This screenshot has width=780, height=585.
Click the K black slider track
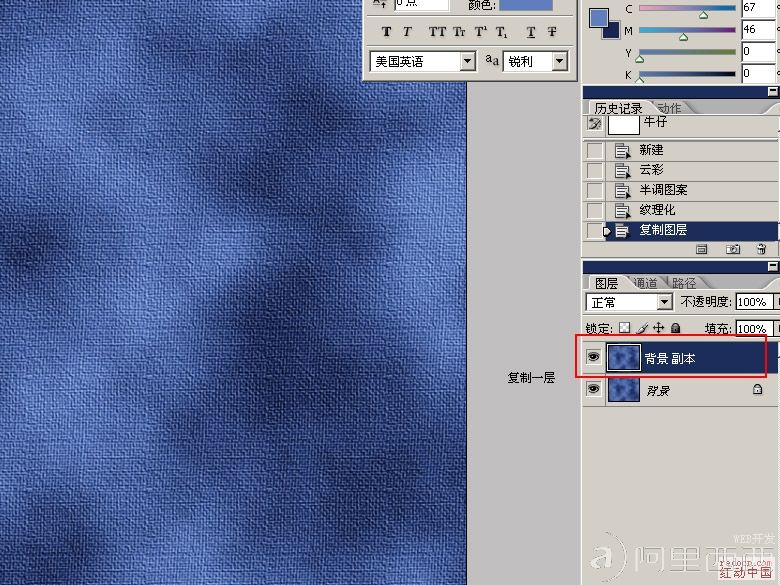pyautogui.click(x=687, y=74)
